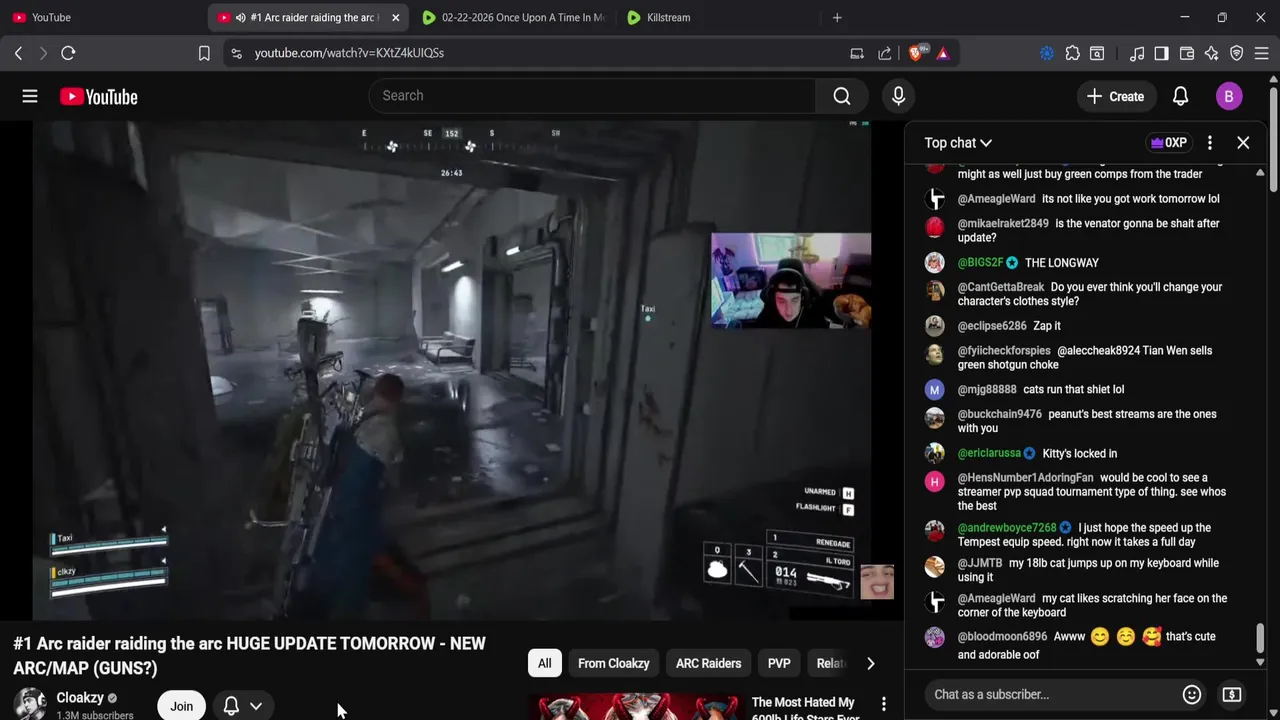Screen dimensions: 1280x720
Task: Open Brave VPN shield icon
Action: [1236, 53]
